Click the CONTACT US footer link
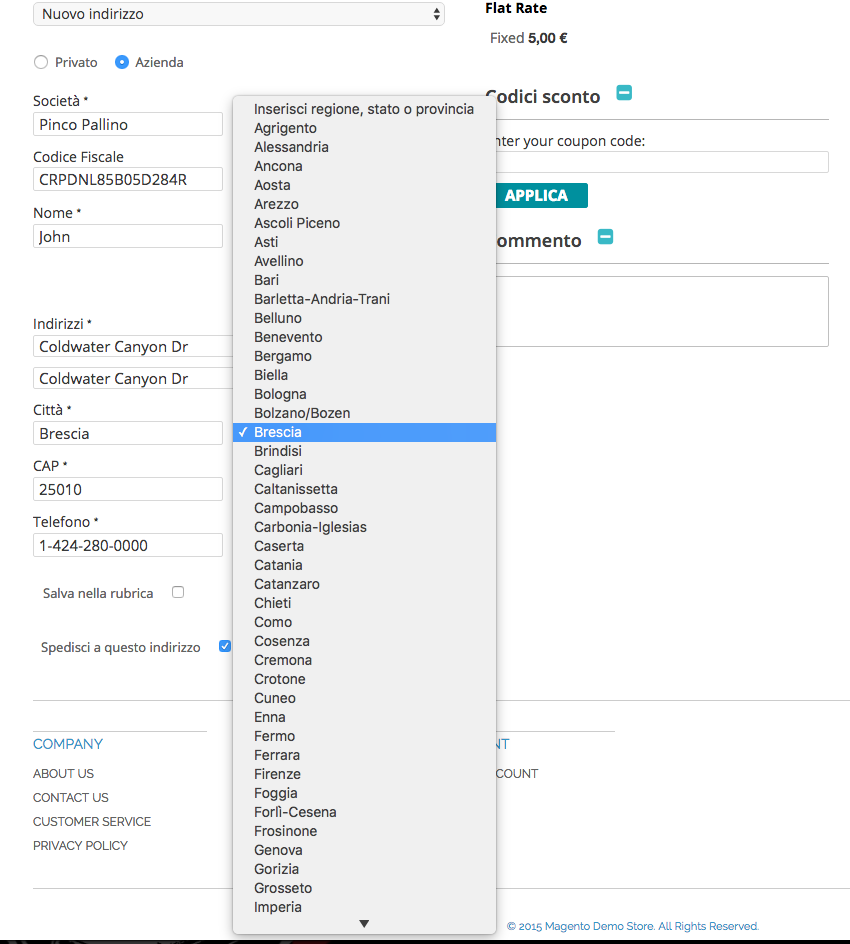The image size is (850, 944). coord(70,798)
